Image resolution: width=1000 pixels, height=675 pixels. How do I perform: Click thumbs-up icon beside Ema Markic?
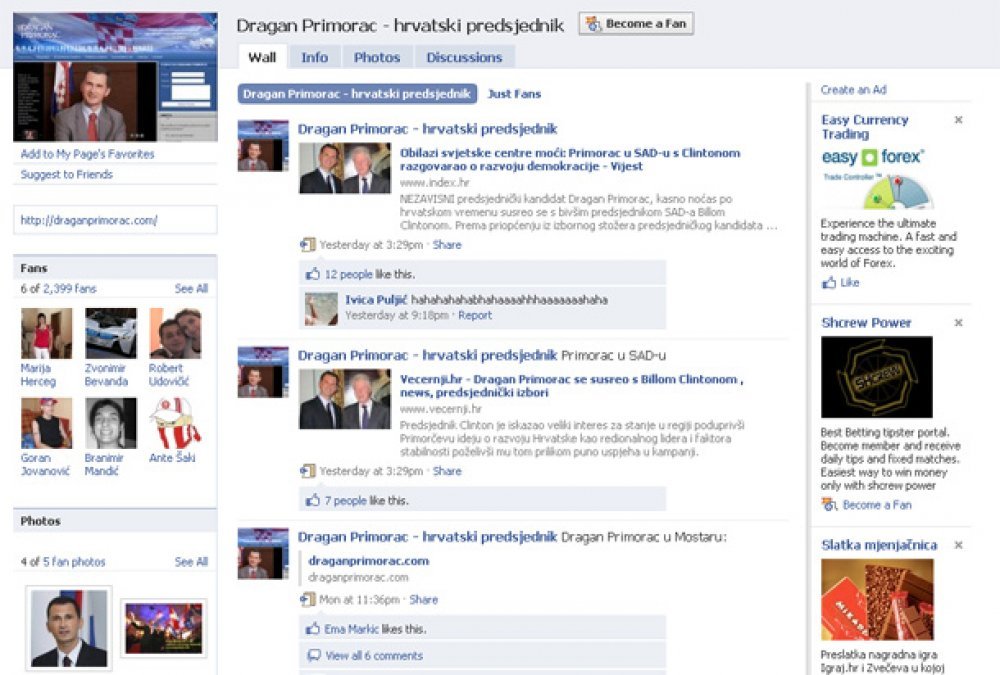[312, 629]
